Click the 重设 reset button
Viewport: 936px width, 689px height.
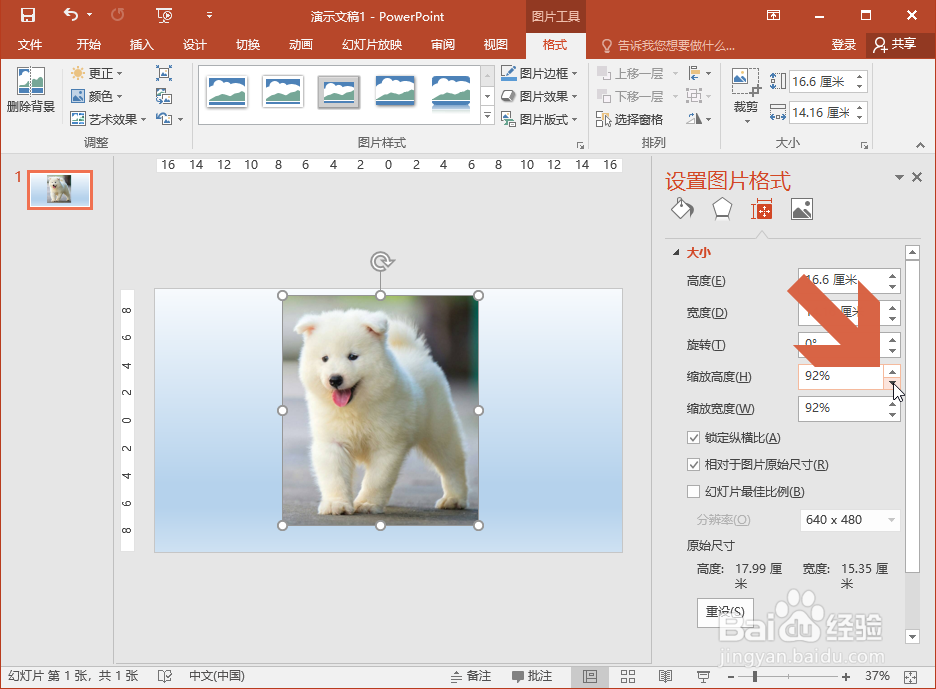click(724, 611)
